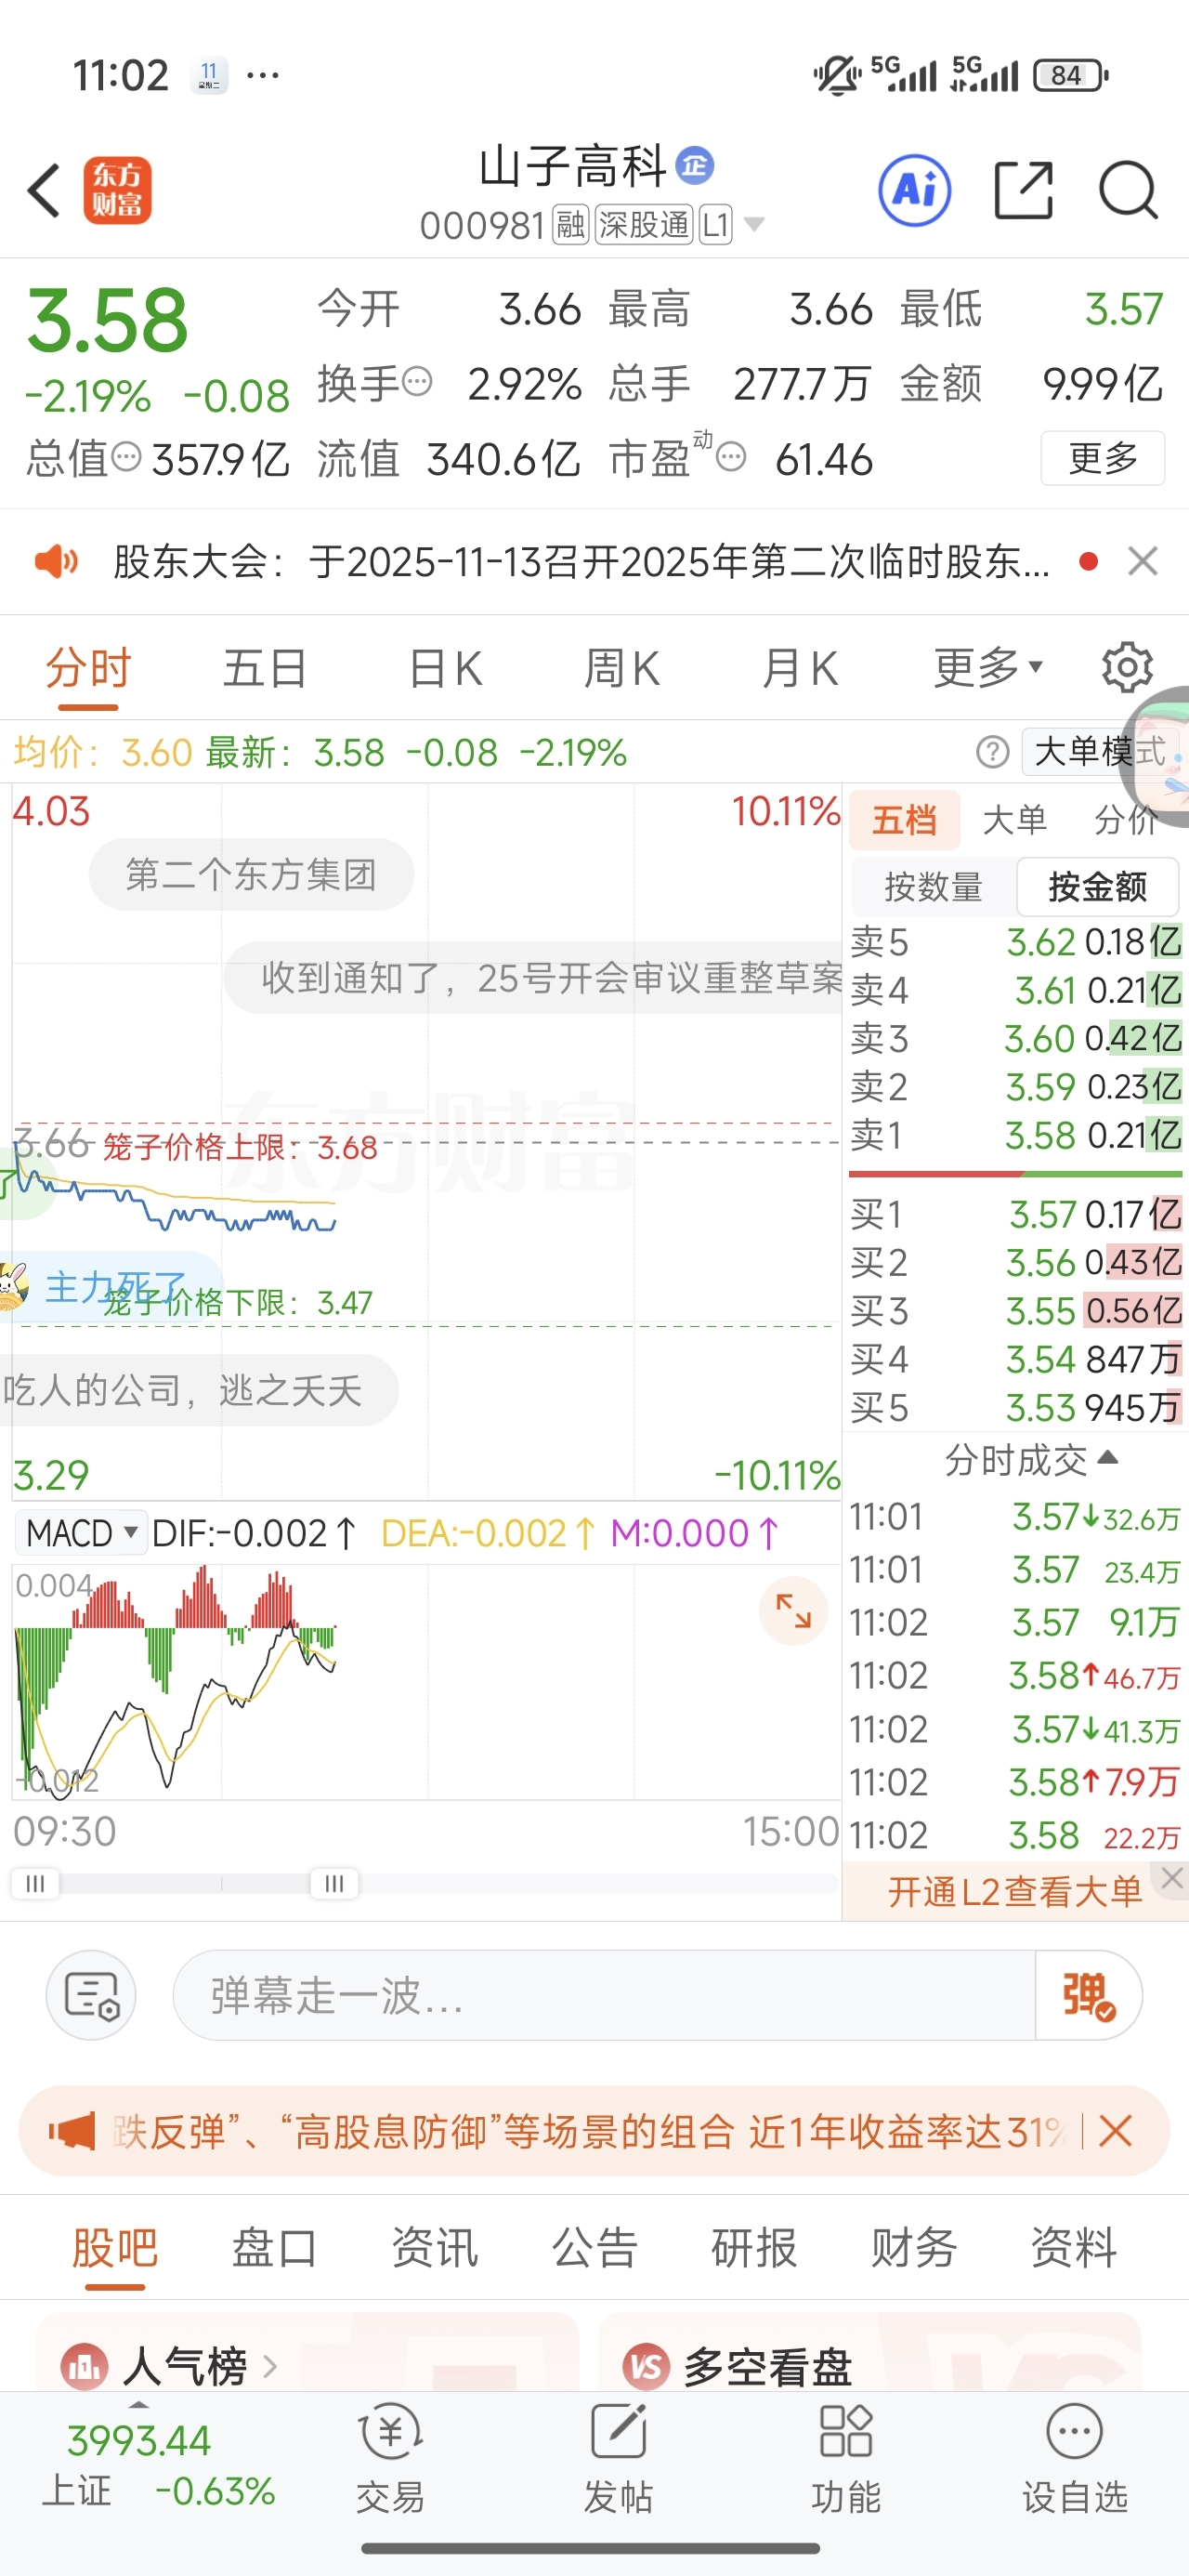
Task: Close the 股东大会 announcement bar
Action: [x=1142, y=562]
